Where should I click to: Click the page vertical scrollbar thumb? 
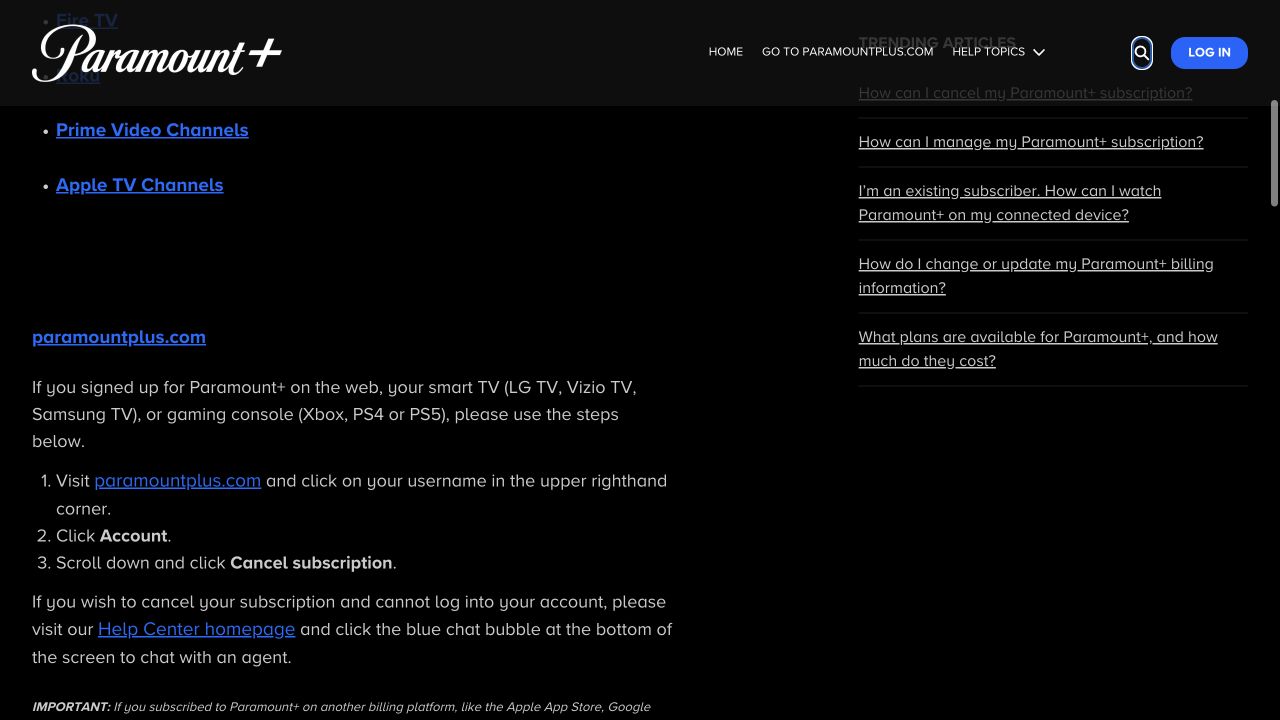[x=1274, y=153]
